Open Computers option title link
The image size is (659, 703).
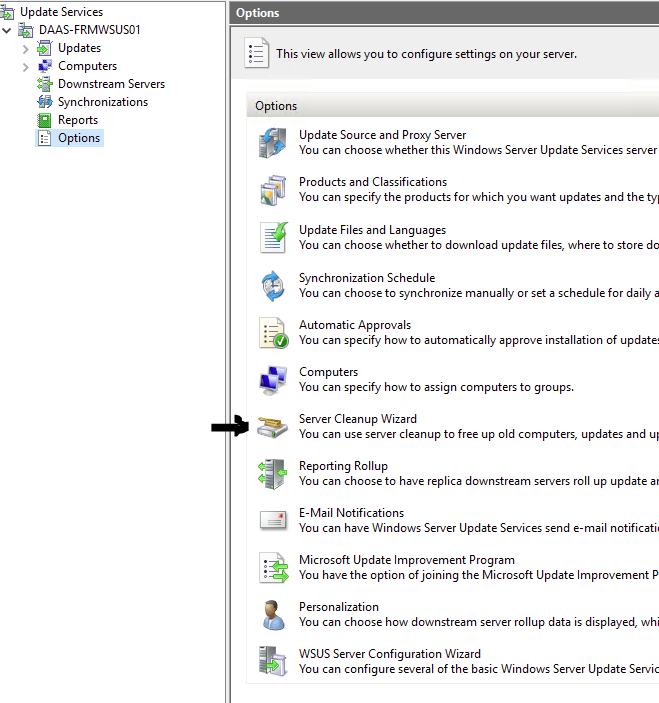tap(329, 372)
